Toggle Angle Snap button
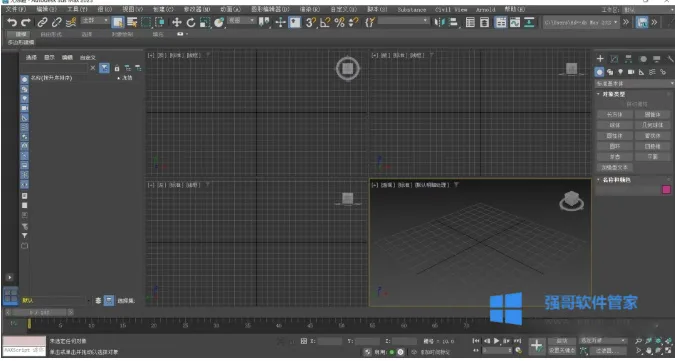 coord(325,22)
